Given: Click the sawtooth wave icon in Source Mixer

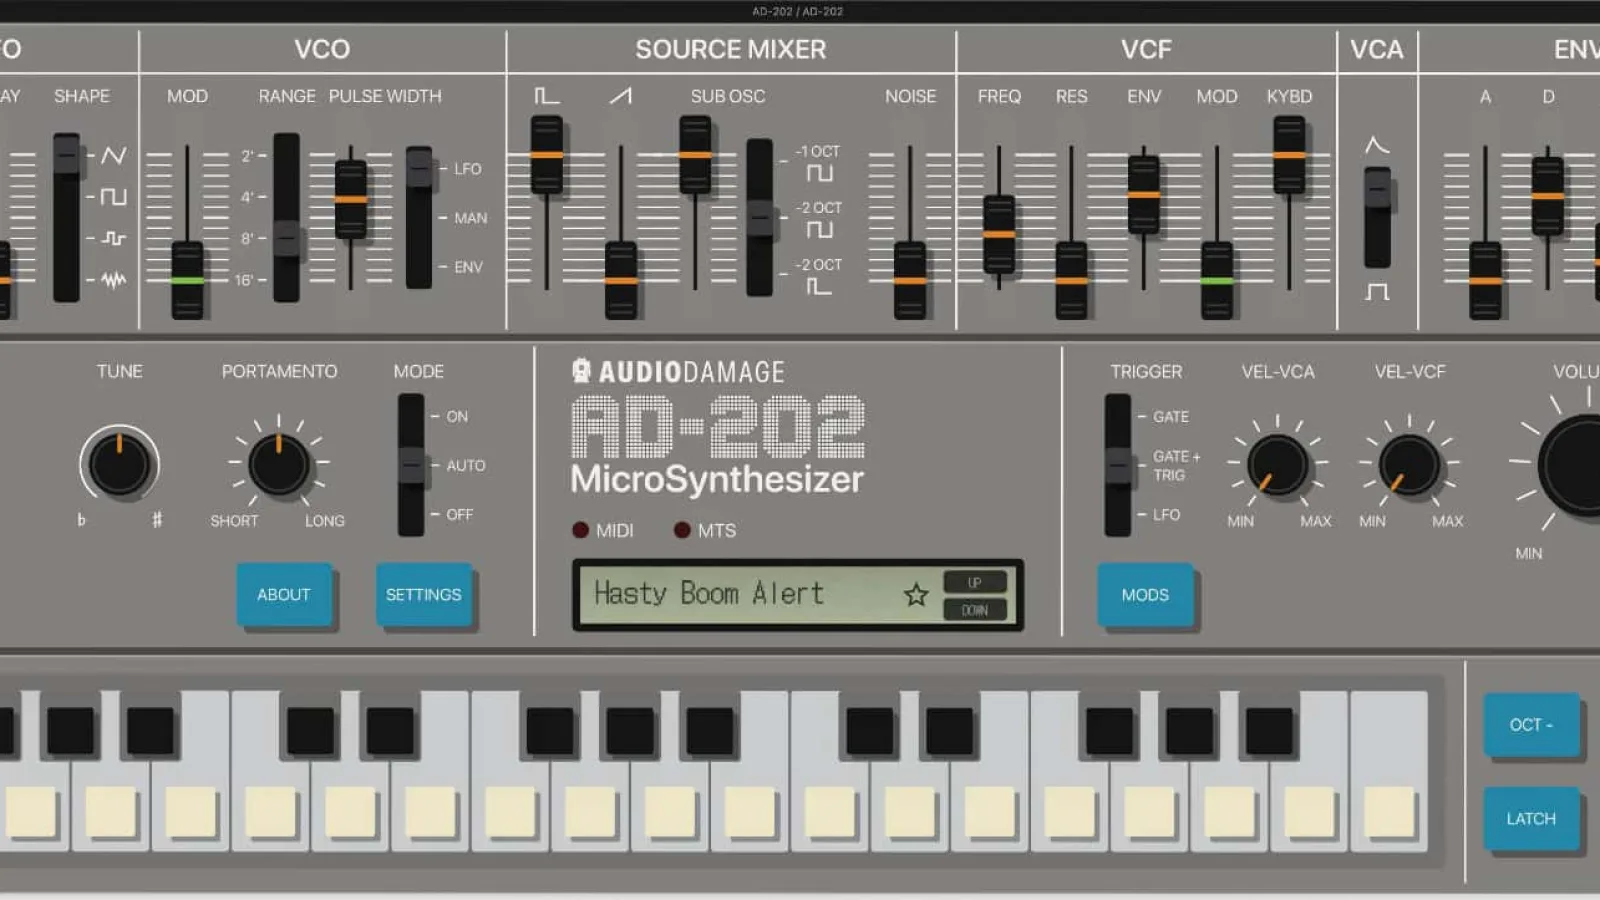Looking at the screenshot, I should click(x=620, y=96).
